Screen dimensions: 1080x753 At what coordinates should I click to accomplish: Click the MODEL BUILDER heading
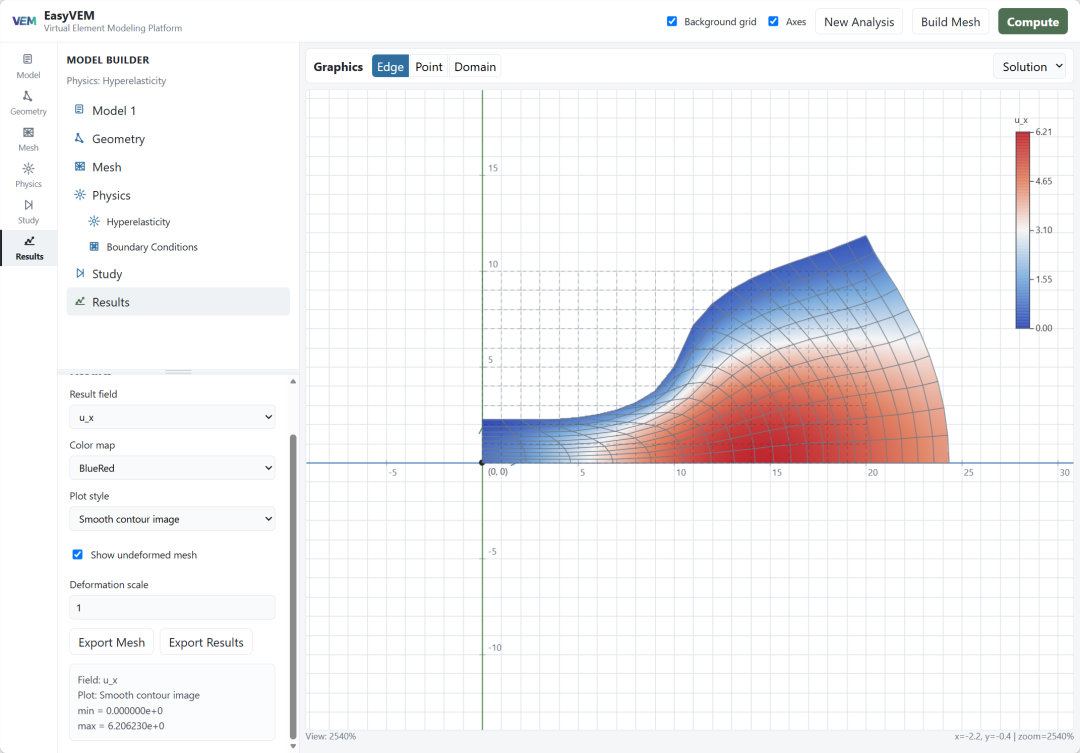tap(108, 60)
